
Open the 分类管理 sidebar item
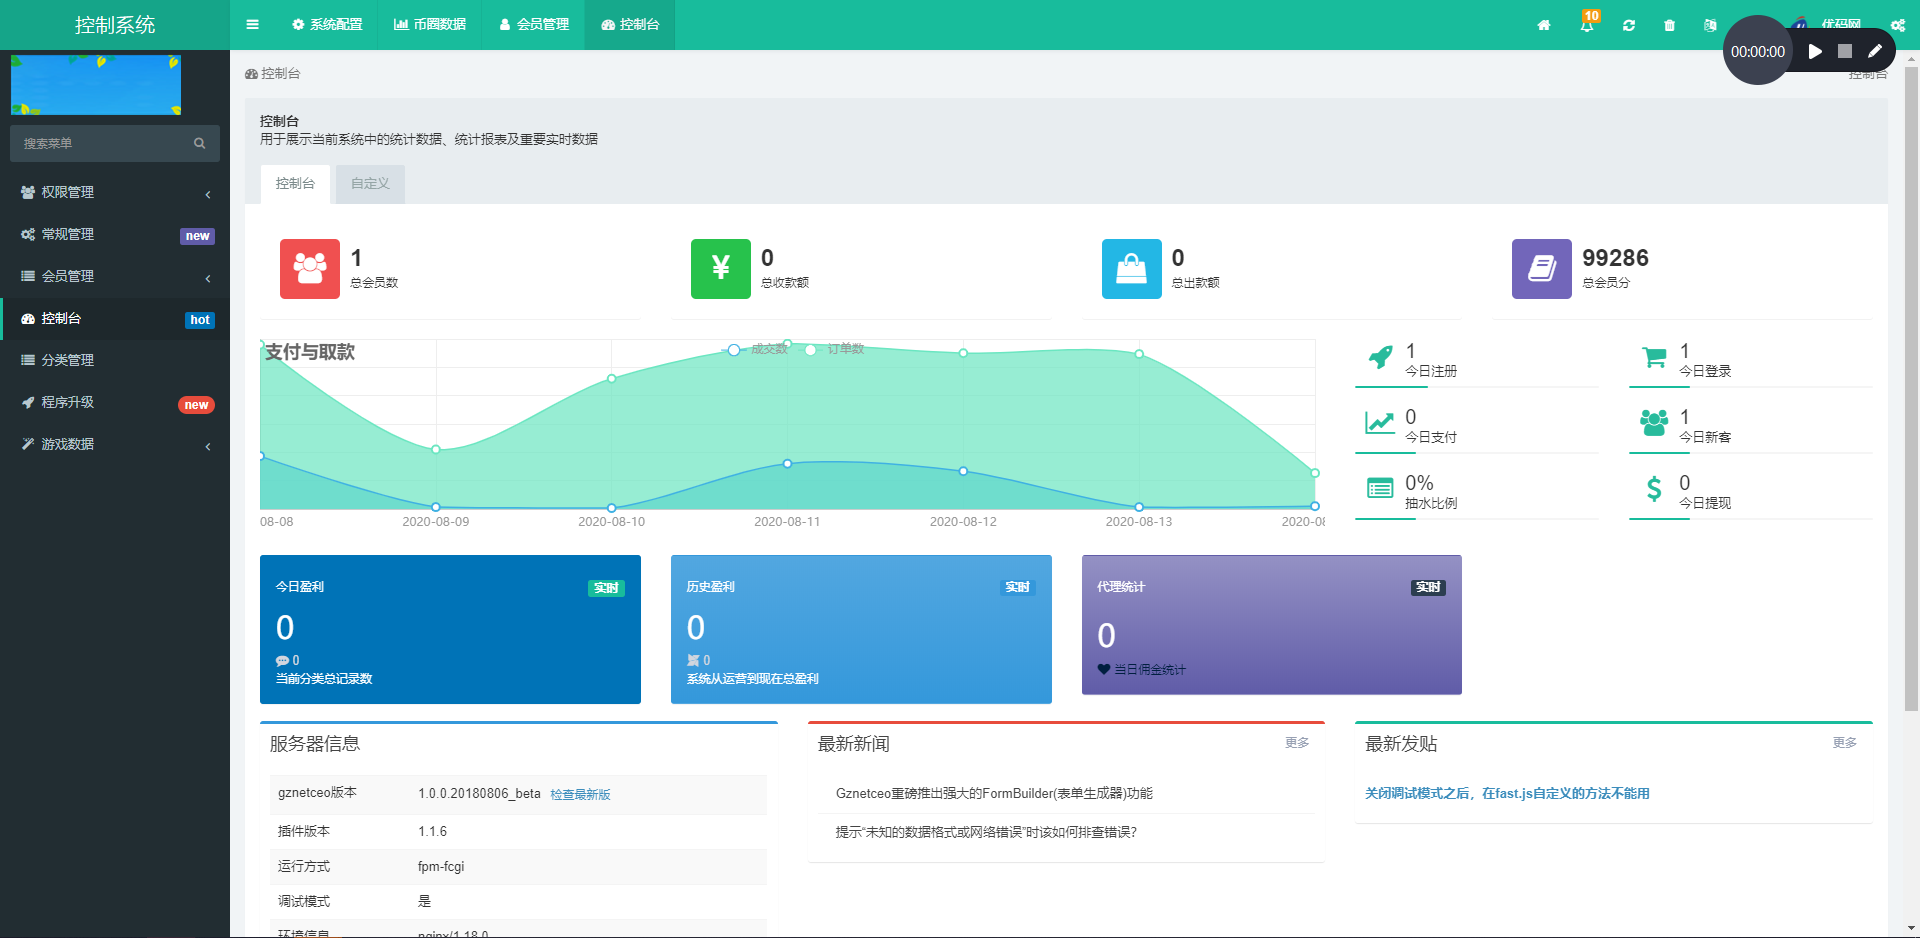67,360
